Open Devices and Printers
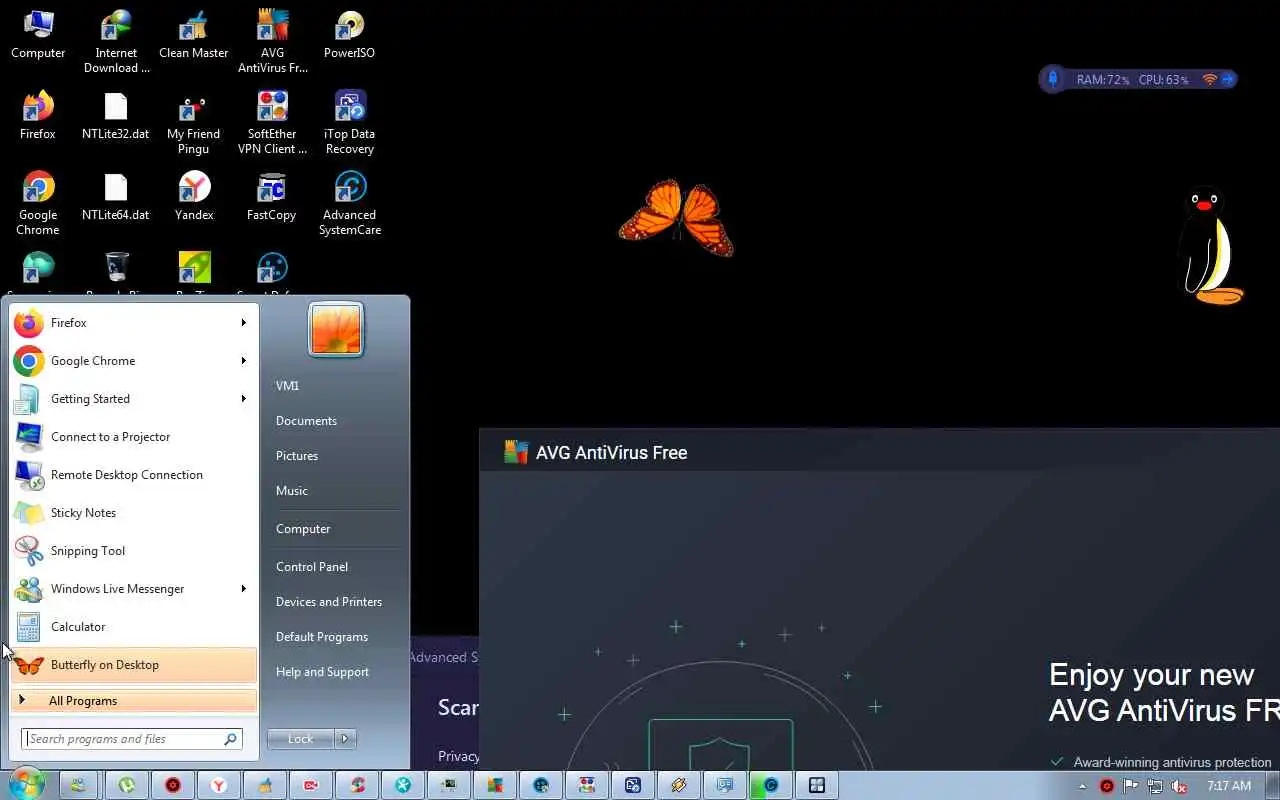The image size is (1280, 800). point(329,602)
